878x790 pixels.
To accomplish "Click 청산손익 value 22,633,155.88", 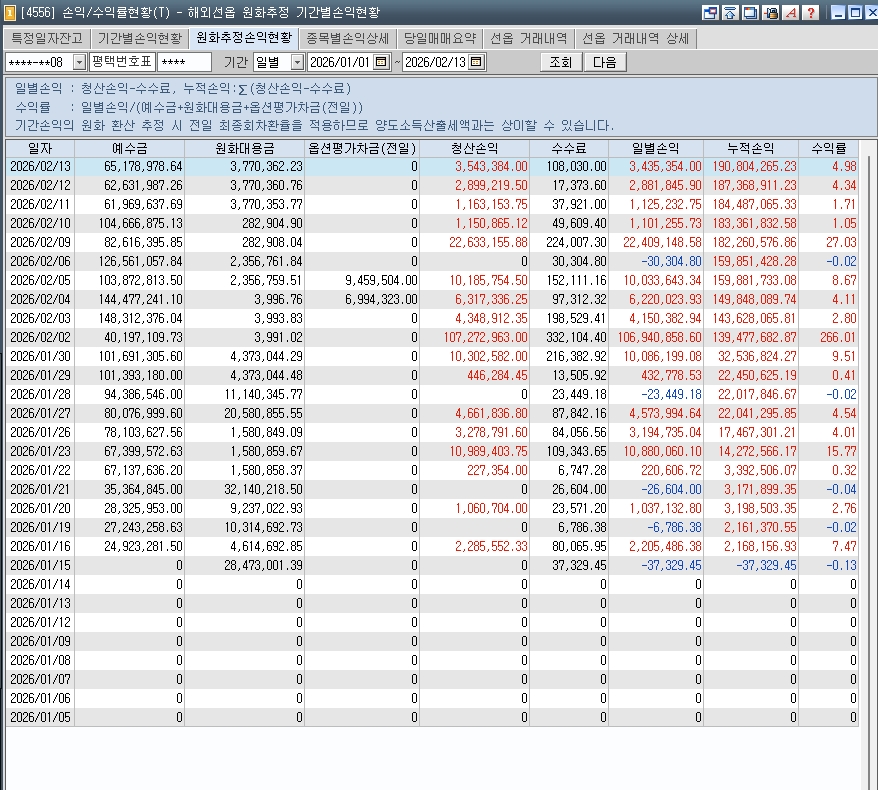I will pos(488,242).
